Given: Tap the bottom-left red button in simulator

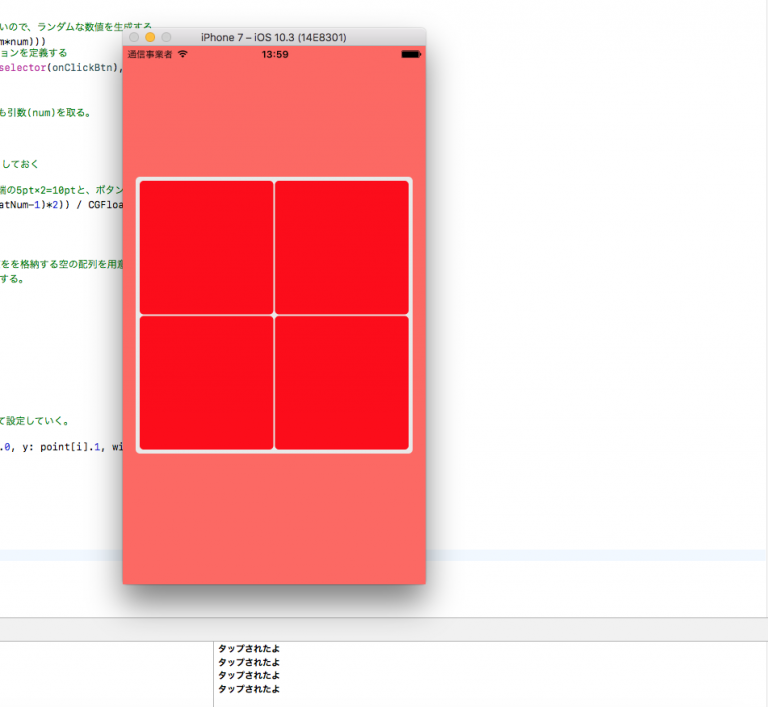Looking at the screenshot, I should click(206, 383).
